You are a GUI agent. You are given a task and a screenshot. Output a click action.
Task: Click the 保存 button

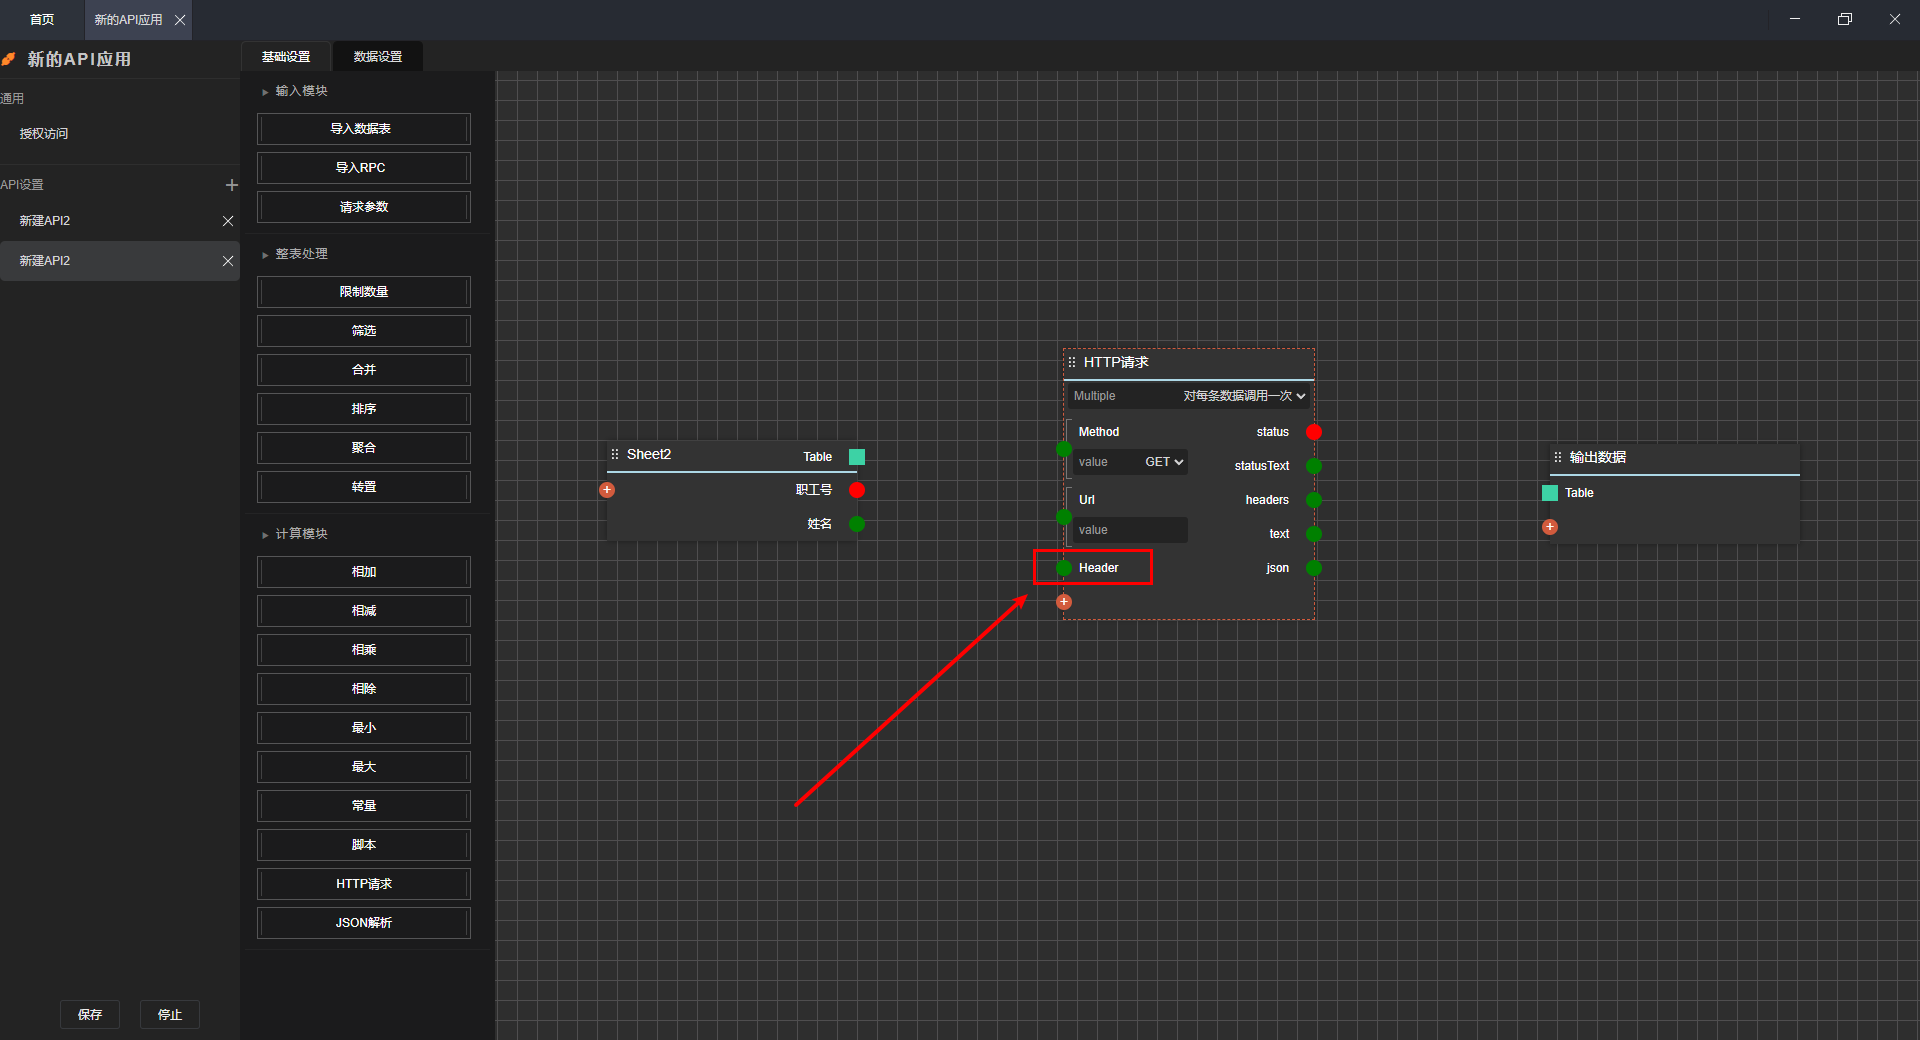pyautogui.click(x=90, y=1014)
